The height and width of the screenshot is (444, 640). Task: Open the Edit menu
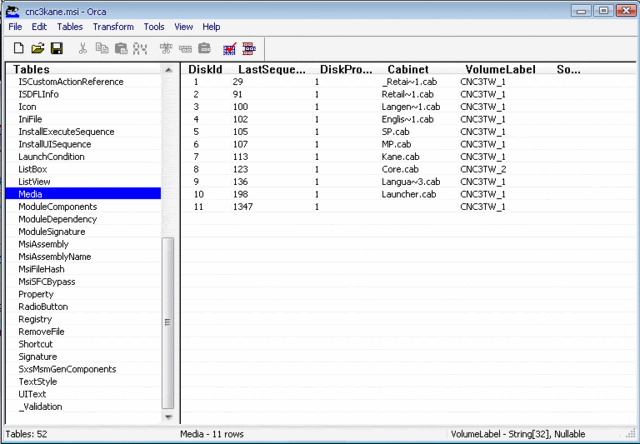tap(39, 27)
